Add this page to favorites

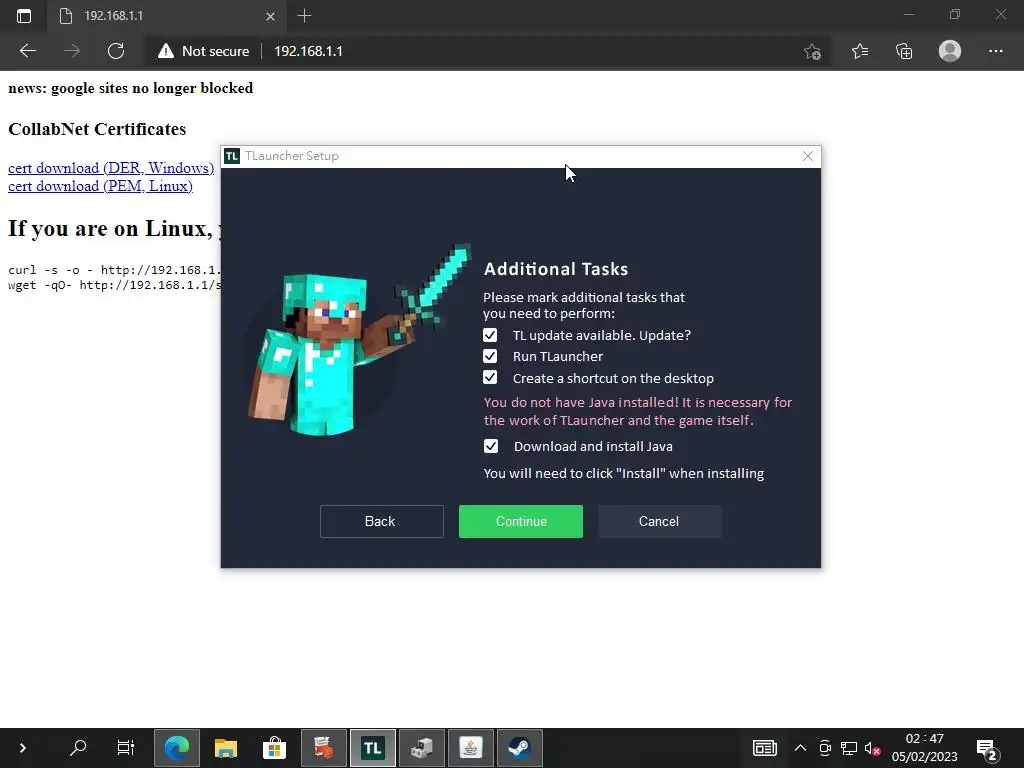(x=812, y=51)
